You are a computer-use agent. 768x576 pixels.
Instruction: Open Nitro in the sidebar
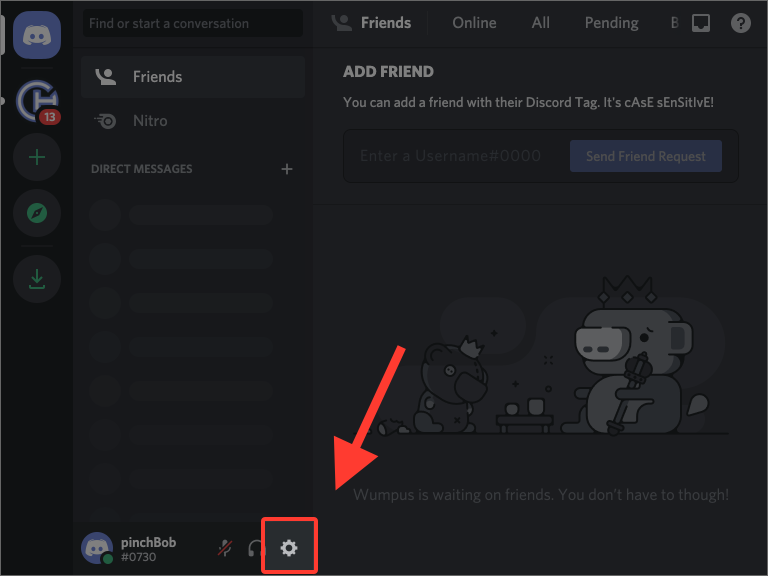(193, 121)
